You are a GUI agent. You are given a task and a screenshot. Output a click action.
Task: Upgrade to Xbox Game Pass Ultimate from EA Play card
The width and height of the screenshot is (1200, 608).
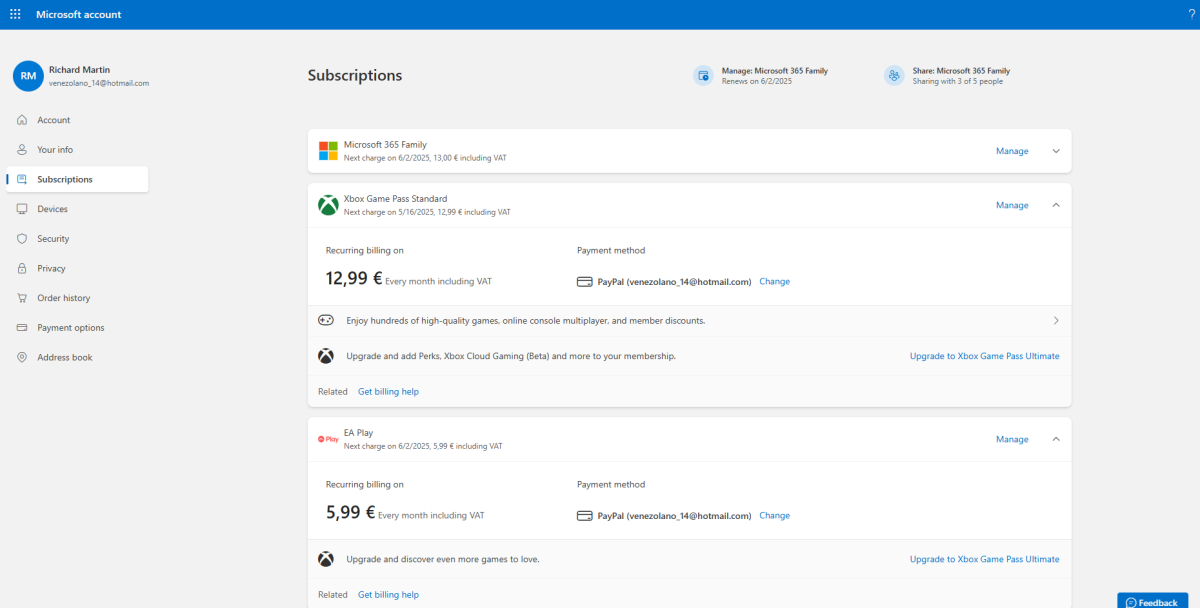click(x=984, y=559)
